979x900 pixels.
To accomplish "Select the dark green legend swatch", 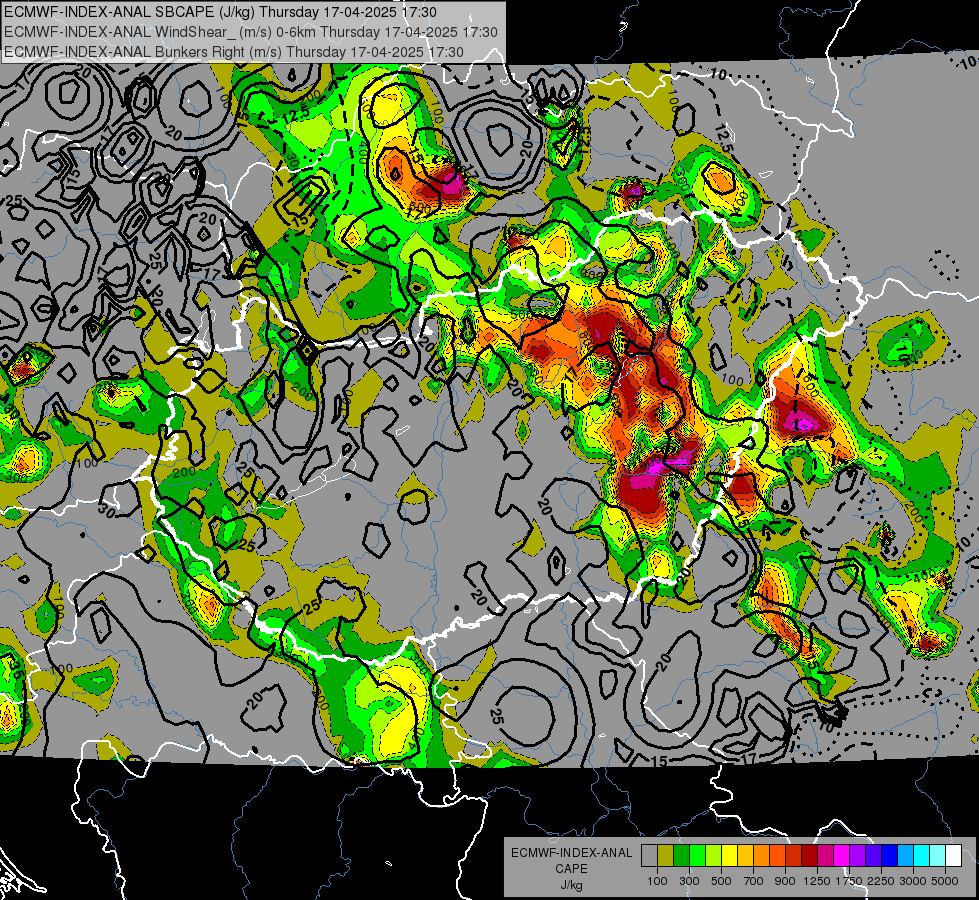I will pyautogui.click(x=681, y=855).
